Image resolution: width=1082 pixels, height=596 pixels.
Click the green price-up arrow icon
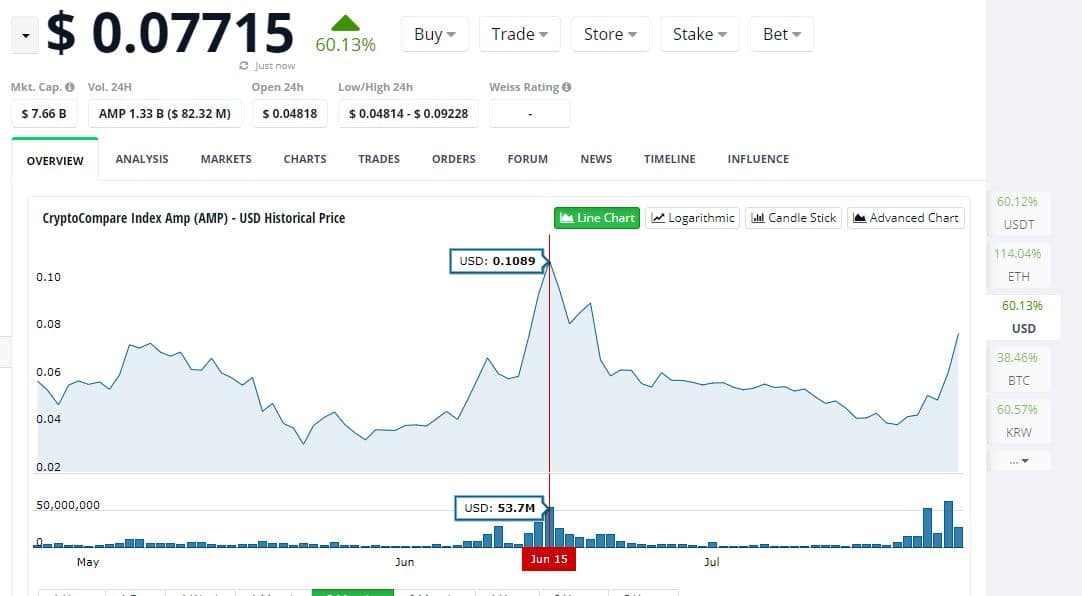pos(345,23)
